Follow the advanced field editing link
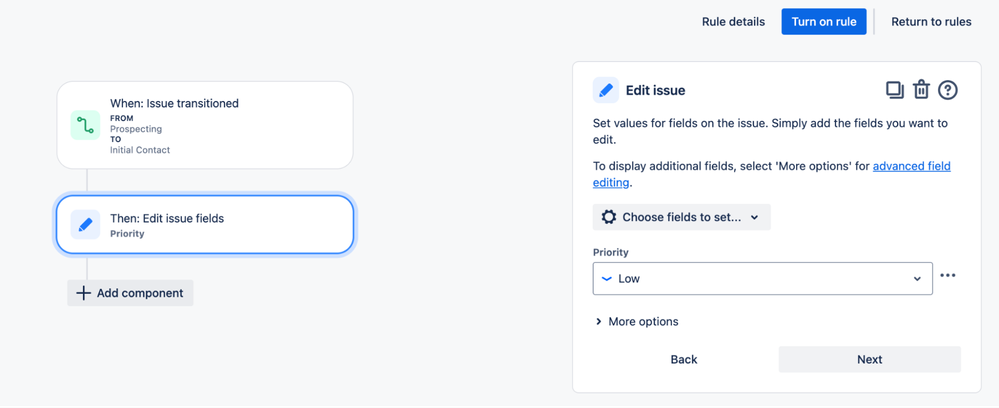The height and width of the screenshot is (408, 999). tap(911, 166)
